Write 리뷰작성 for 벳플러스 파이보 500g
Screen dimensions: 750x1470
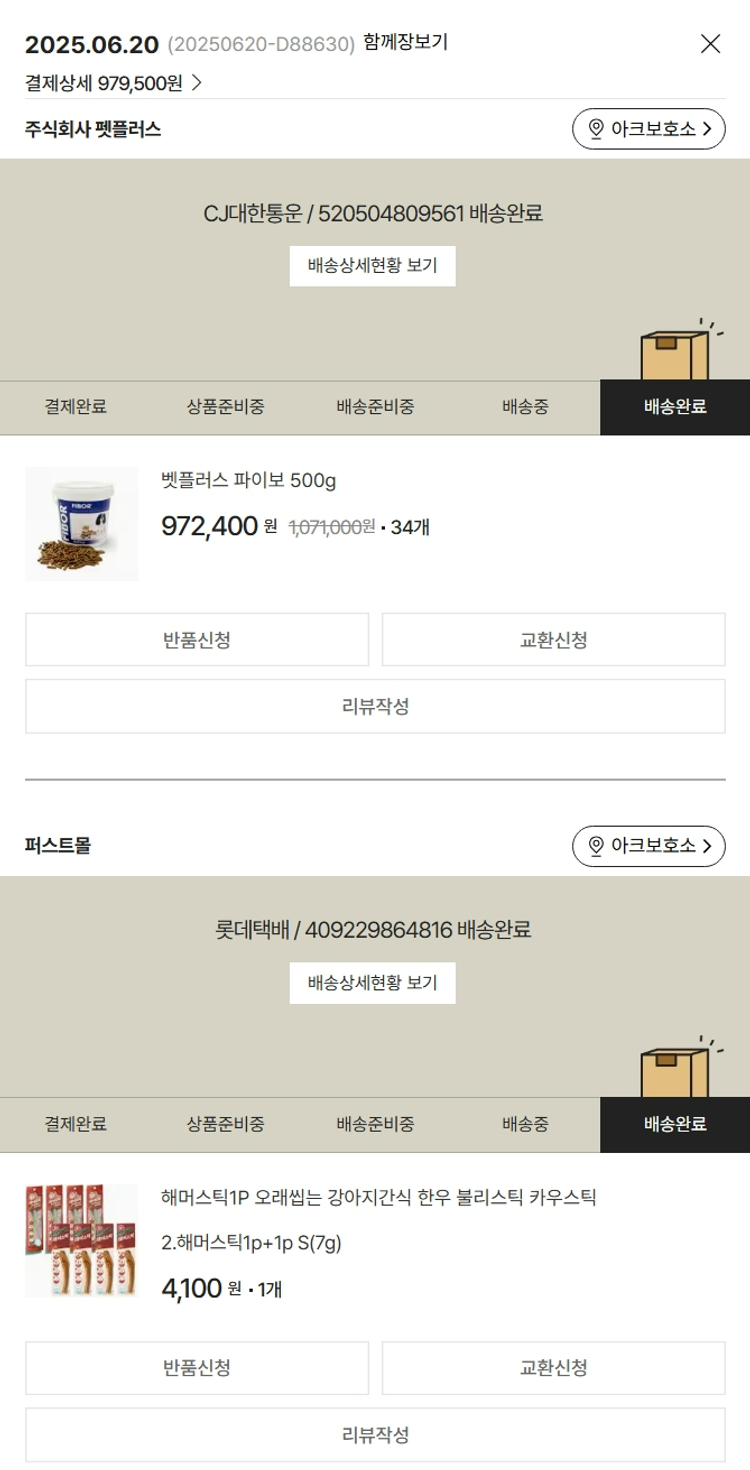(x=375, y=706)
